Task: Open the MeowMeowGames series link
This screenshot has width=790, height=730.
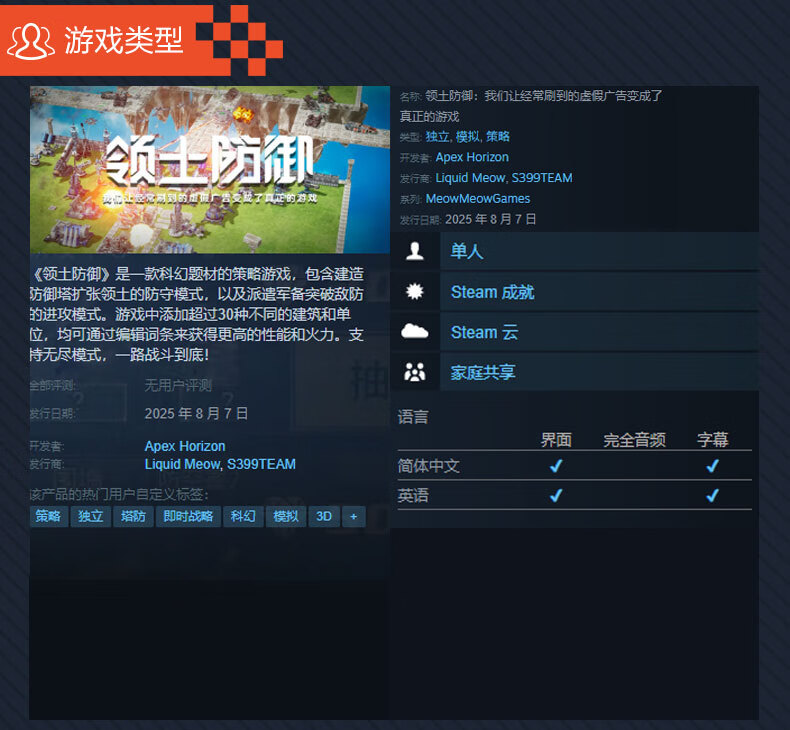Action: pos(477,199)
